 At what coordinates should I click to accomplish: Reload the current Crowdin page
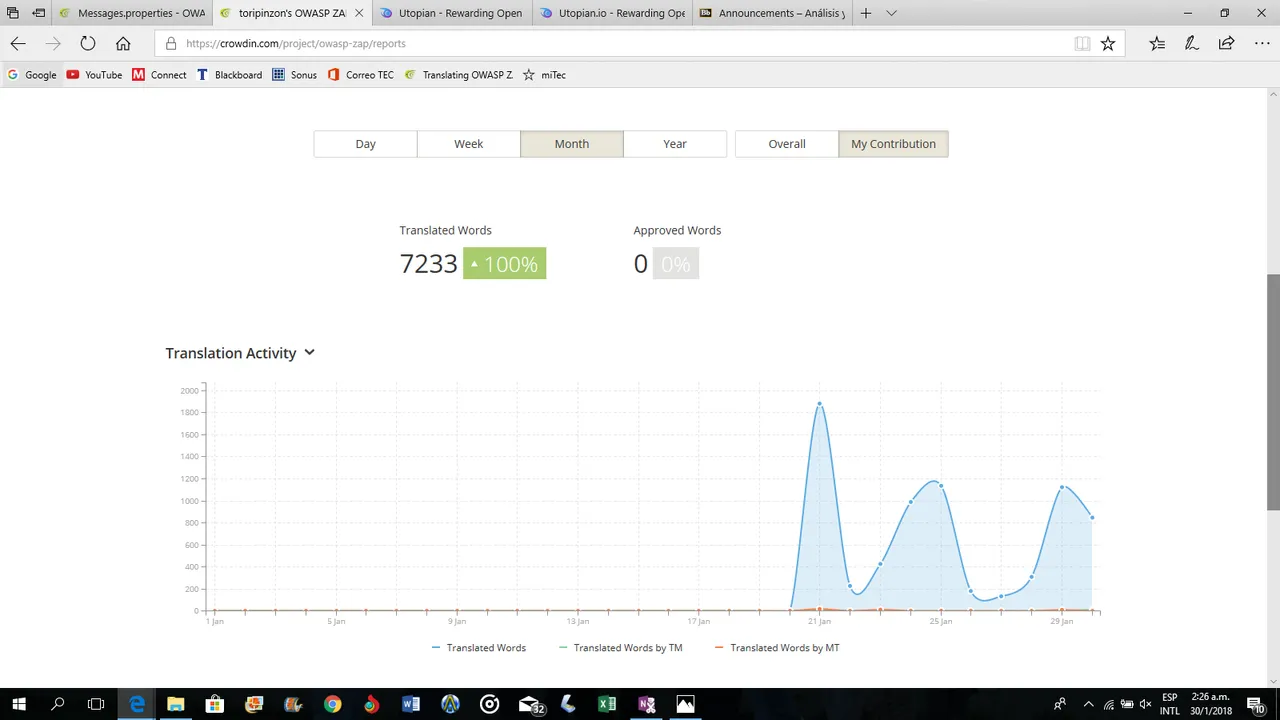coord(88,43)
